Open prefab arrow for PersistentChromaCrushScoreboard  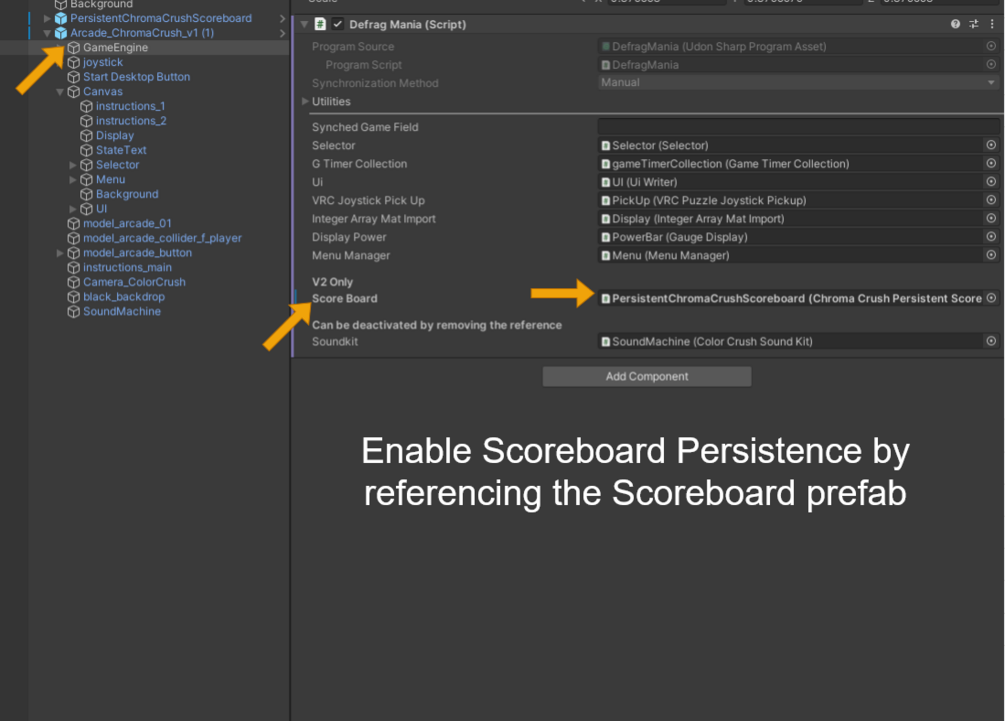[x=282, y=18]
